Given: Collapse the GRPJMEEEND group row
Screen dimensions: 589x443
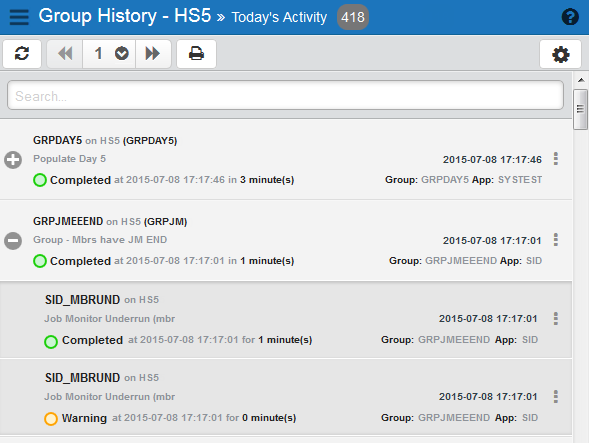Looking at the screenshot, I should [13, 241].
